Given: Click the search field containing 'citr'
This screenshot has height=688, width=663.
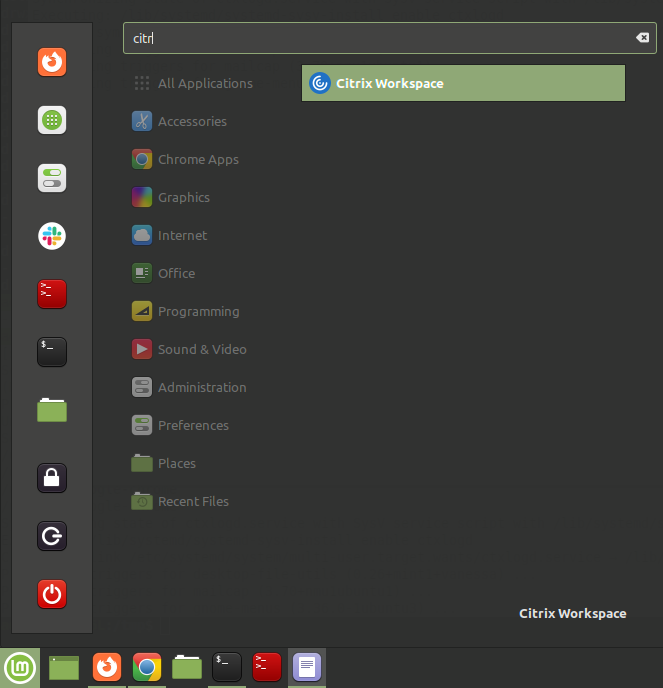Looking at the screenshot, I should pyautogui.click(x=390, y=38).
